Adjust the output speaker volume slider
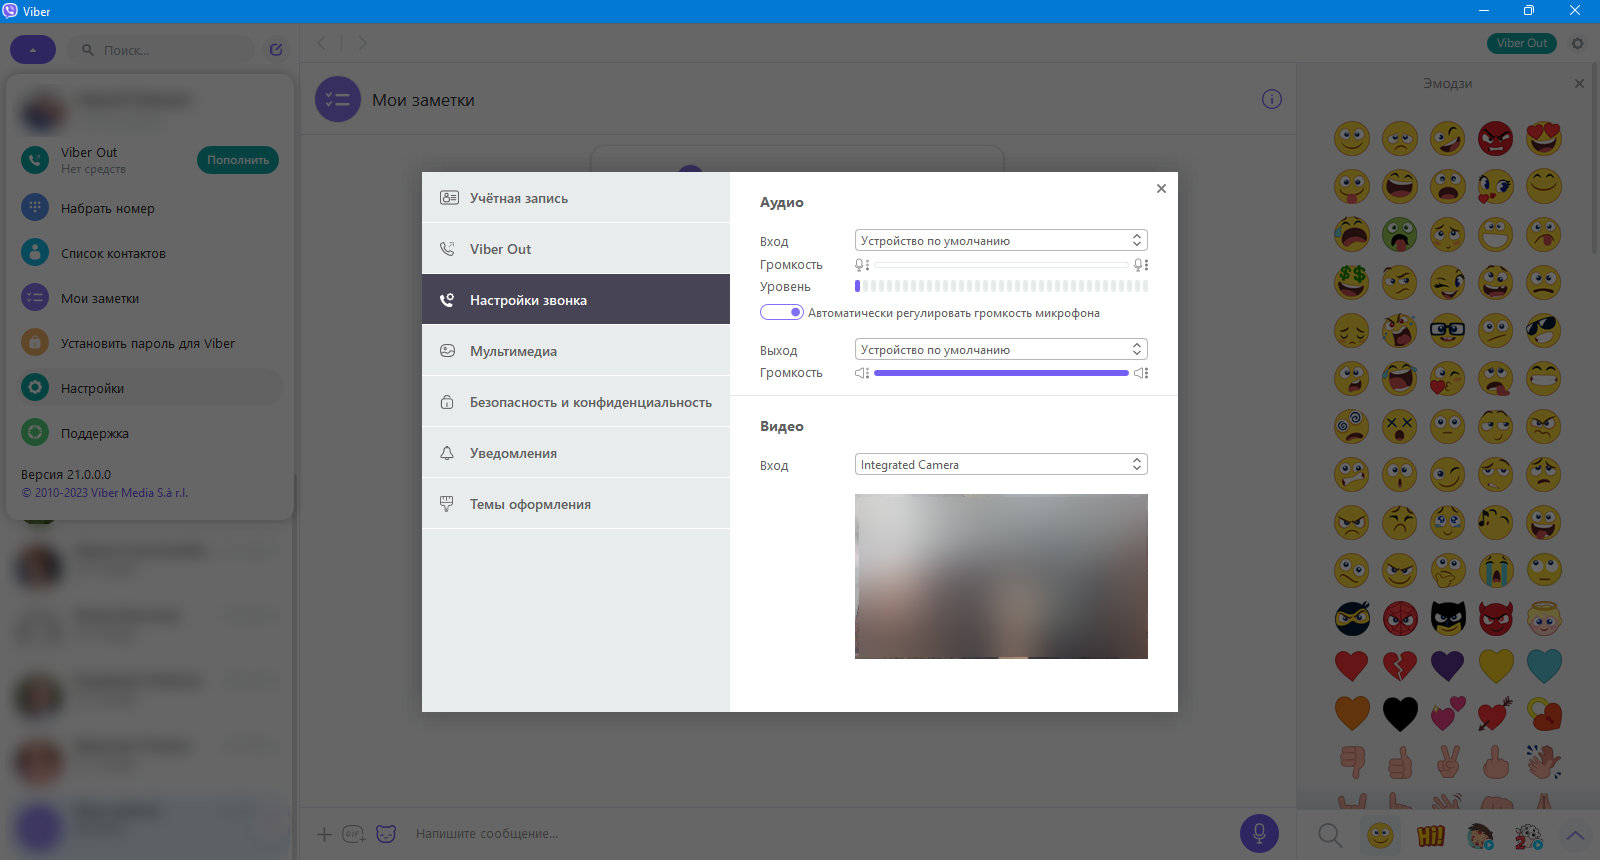 [1001, 373]
